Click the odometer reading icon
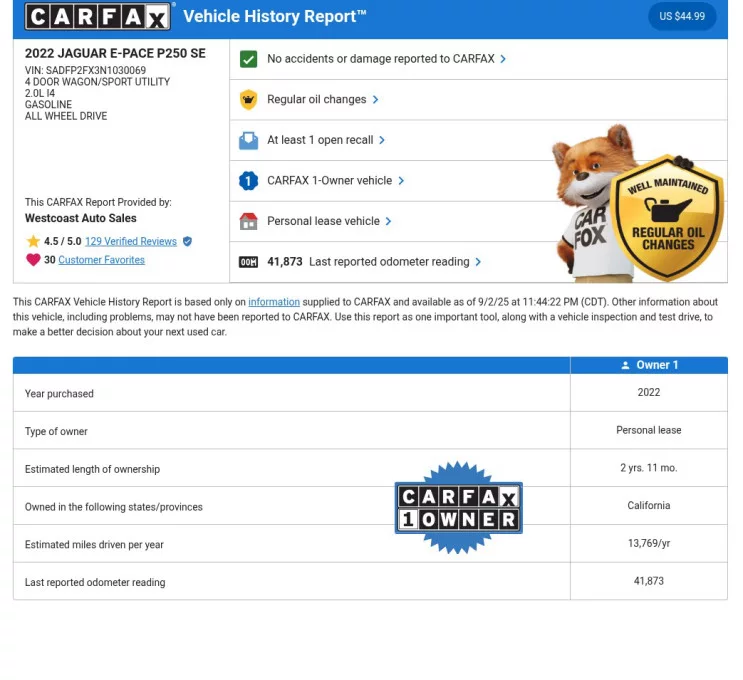This screenshot has width=743, height=680. click(x=249, y=262)
